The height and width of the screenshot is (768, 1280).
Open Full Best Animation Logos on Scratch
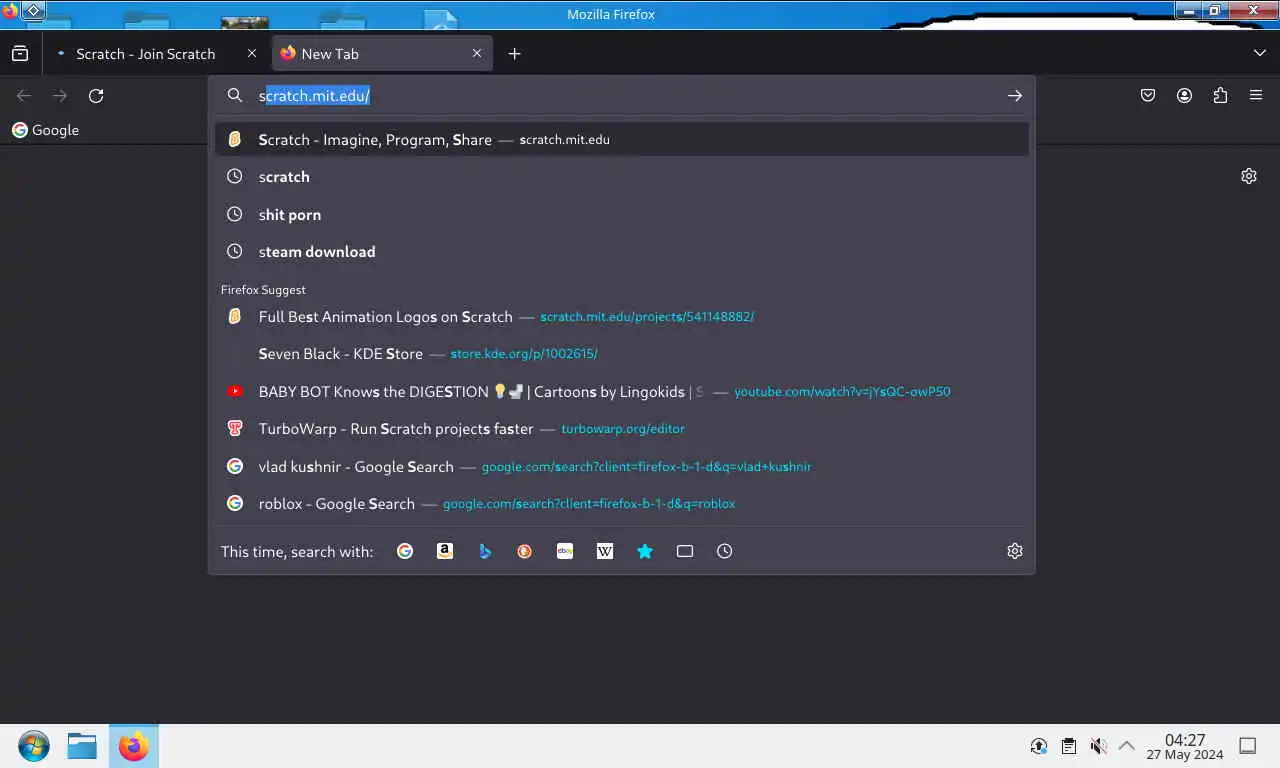(x=622, y=317)
